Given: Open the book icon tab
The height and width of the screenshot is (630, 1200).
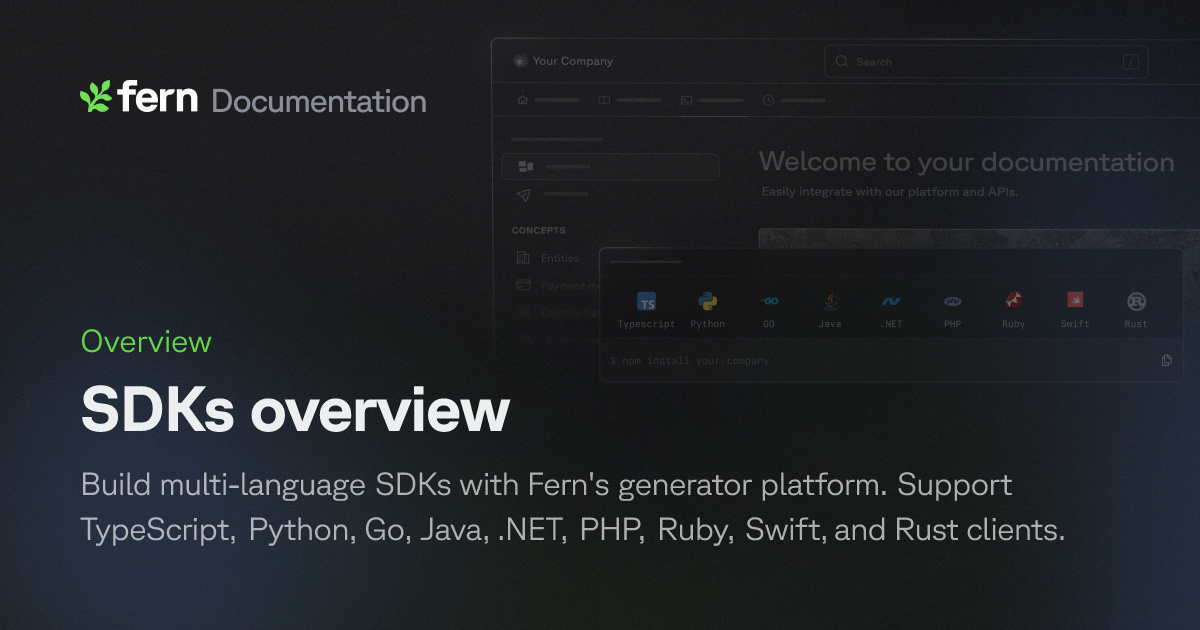Looking at the screenshot, I should [x=604, y=100].
